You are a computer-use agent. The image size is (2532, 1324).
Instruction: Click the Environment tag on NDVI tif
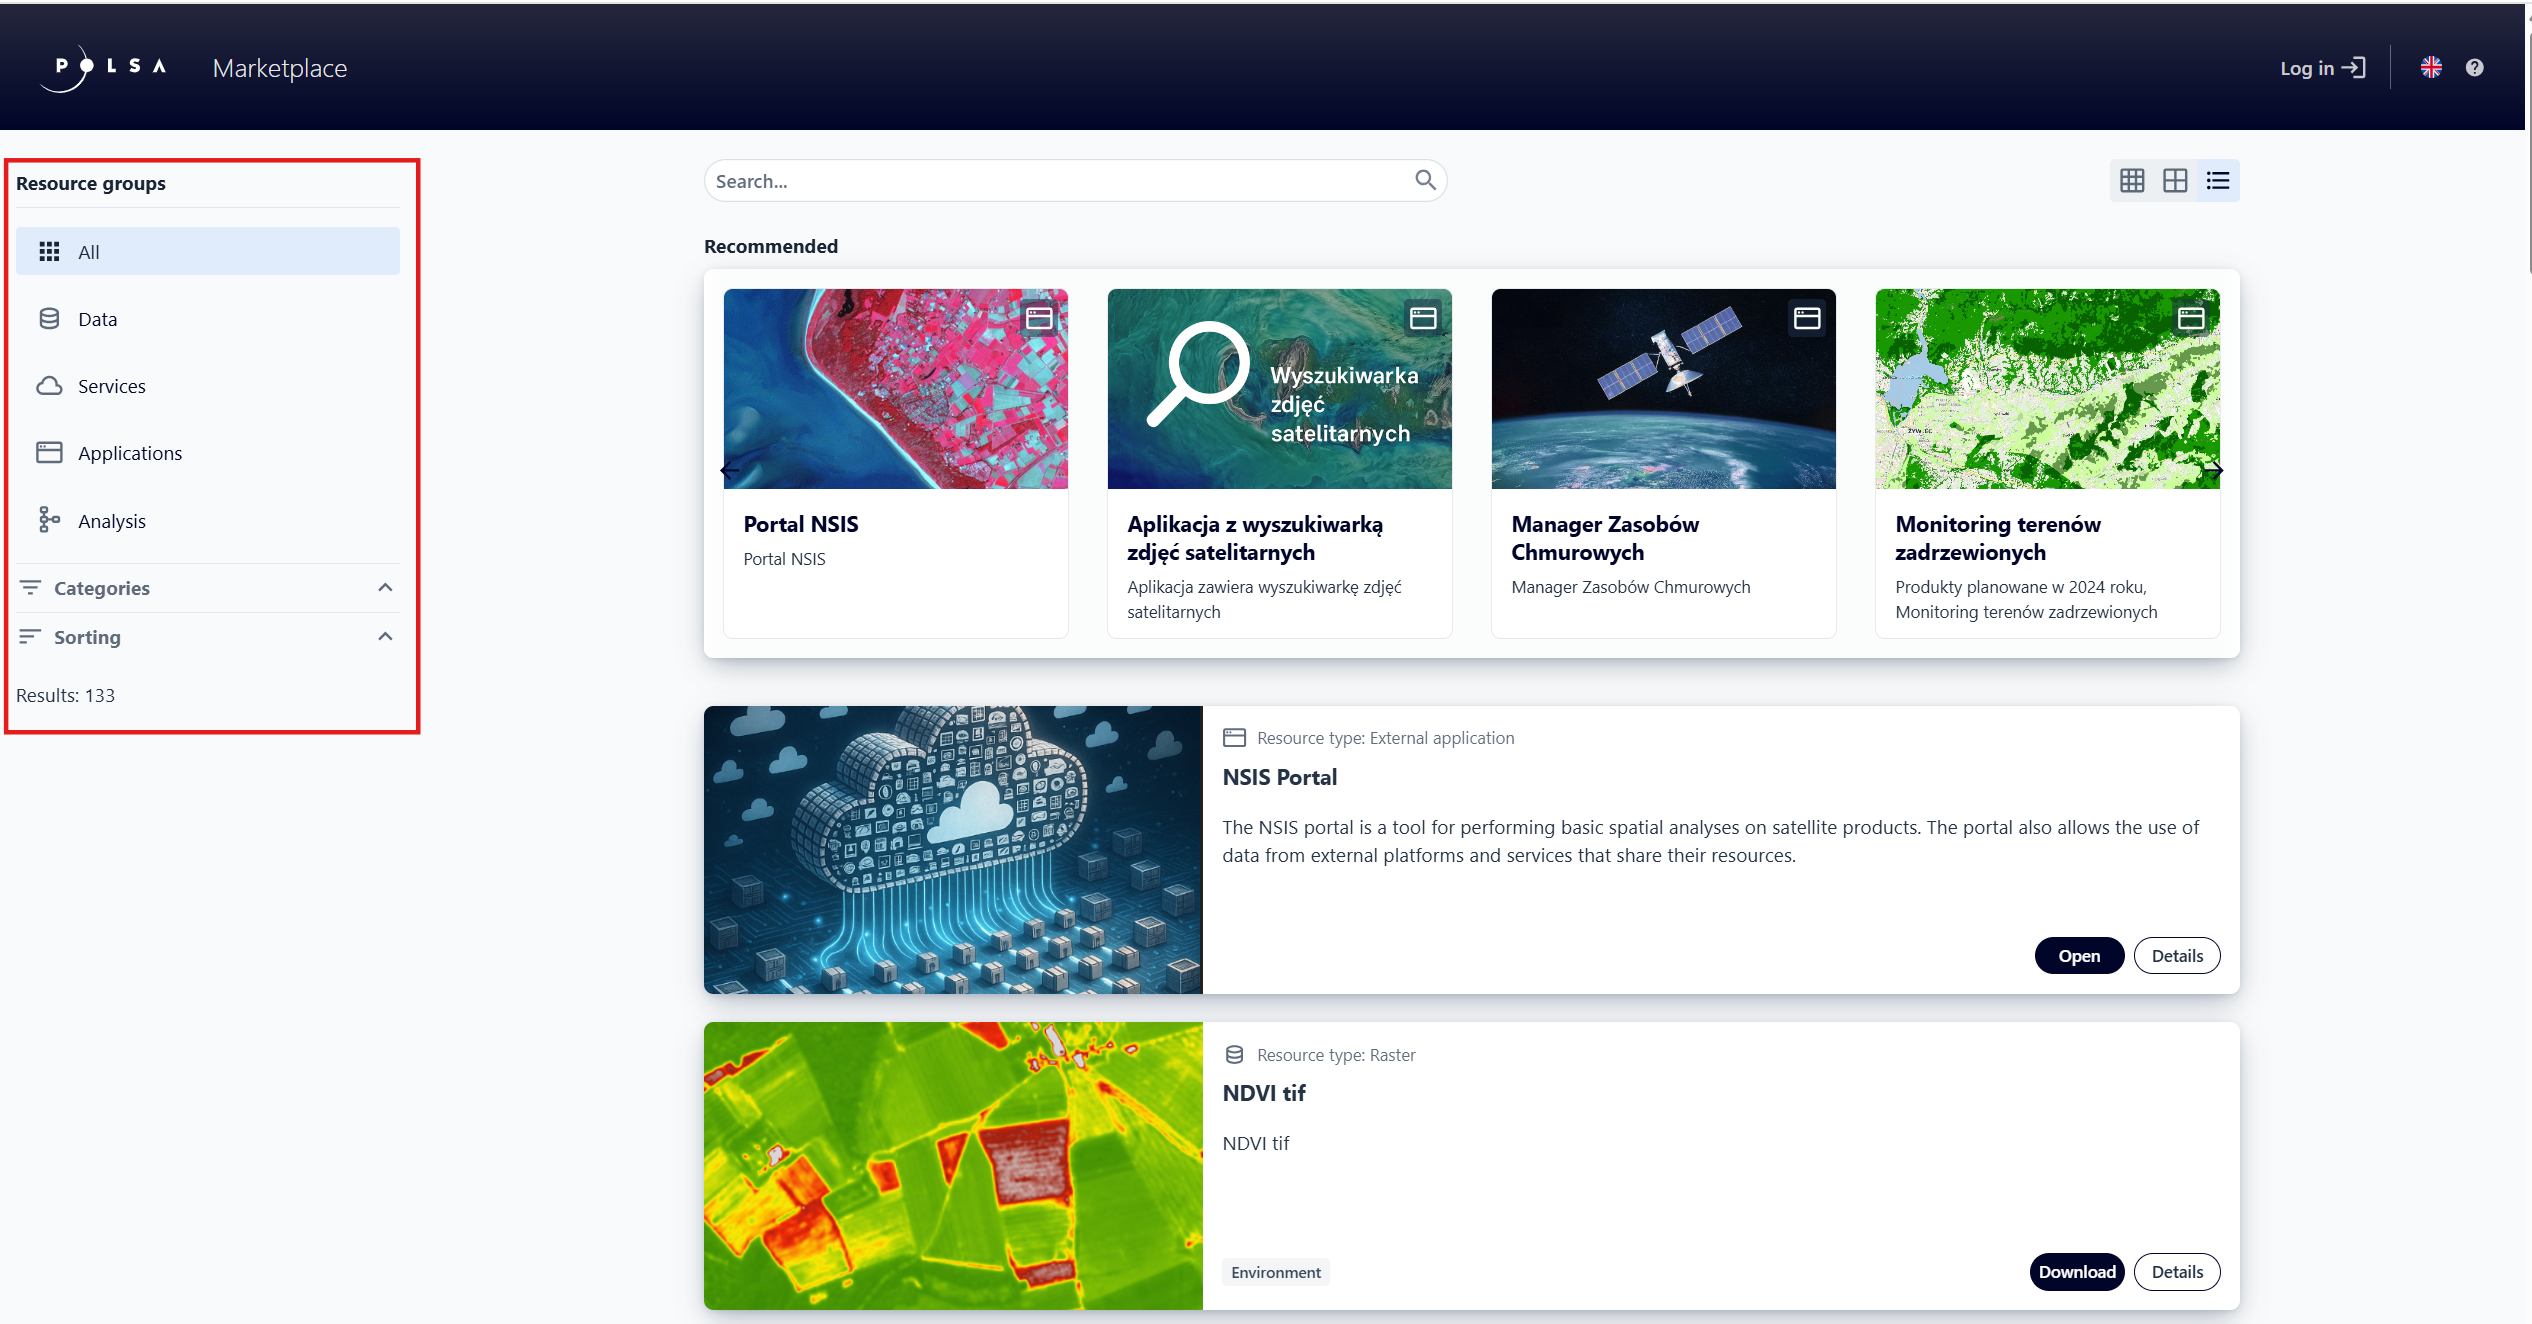(x=1276, y=1272)
